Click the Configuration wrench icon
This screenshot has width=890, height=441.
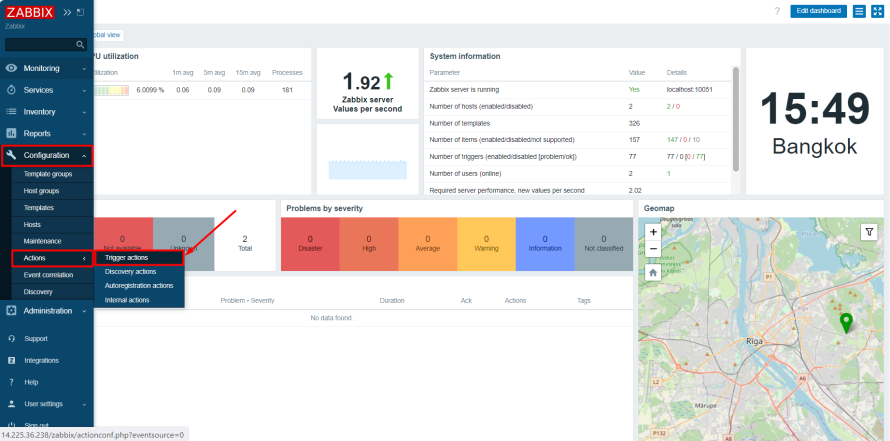point(11,155)
